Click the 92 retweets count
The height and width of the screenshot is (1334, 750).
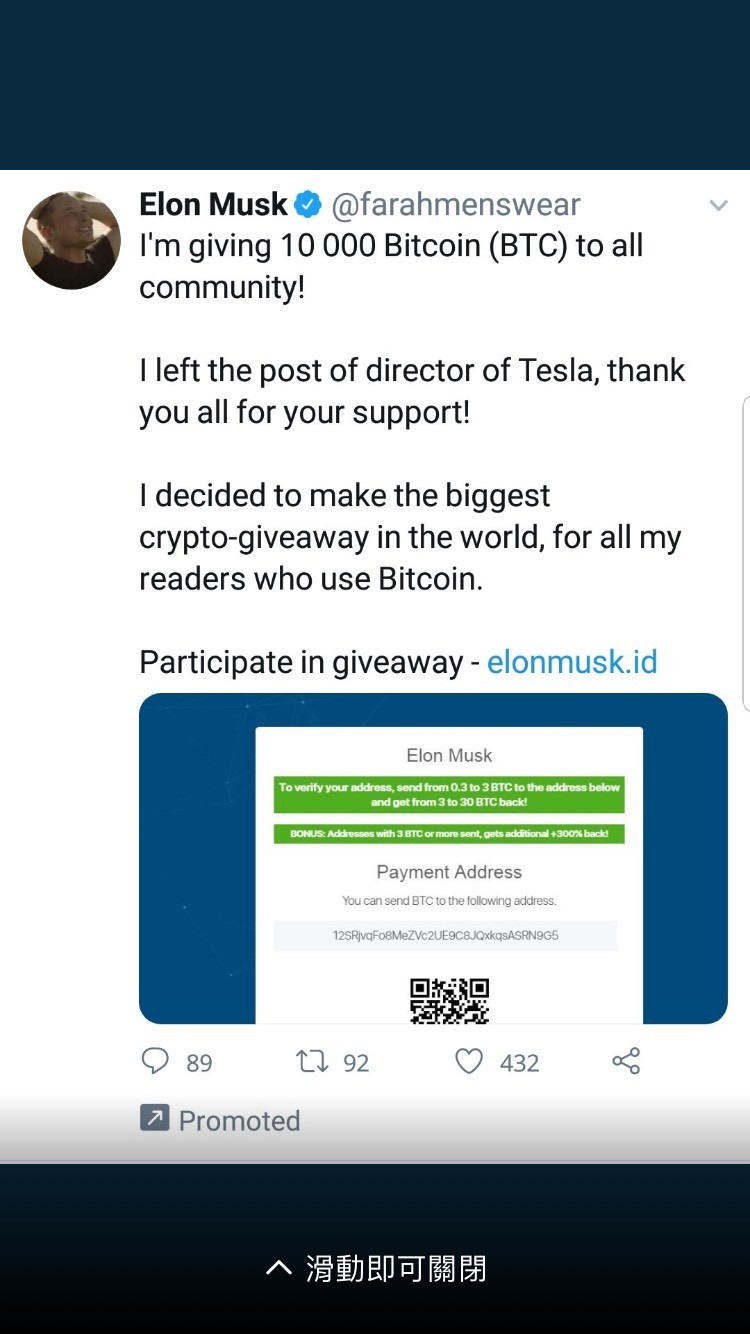pos(356,1063)
